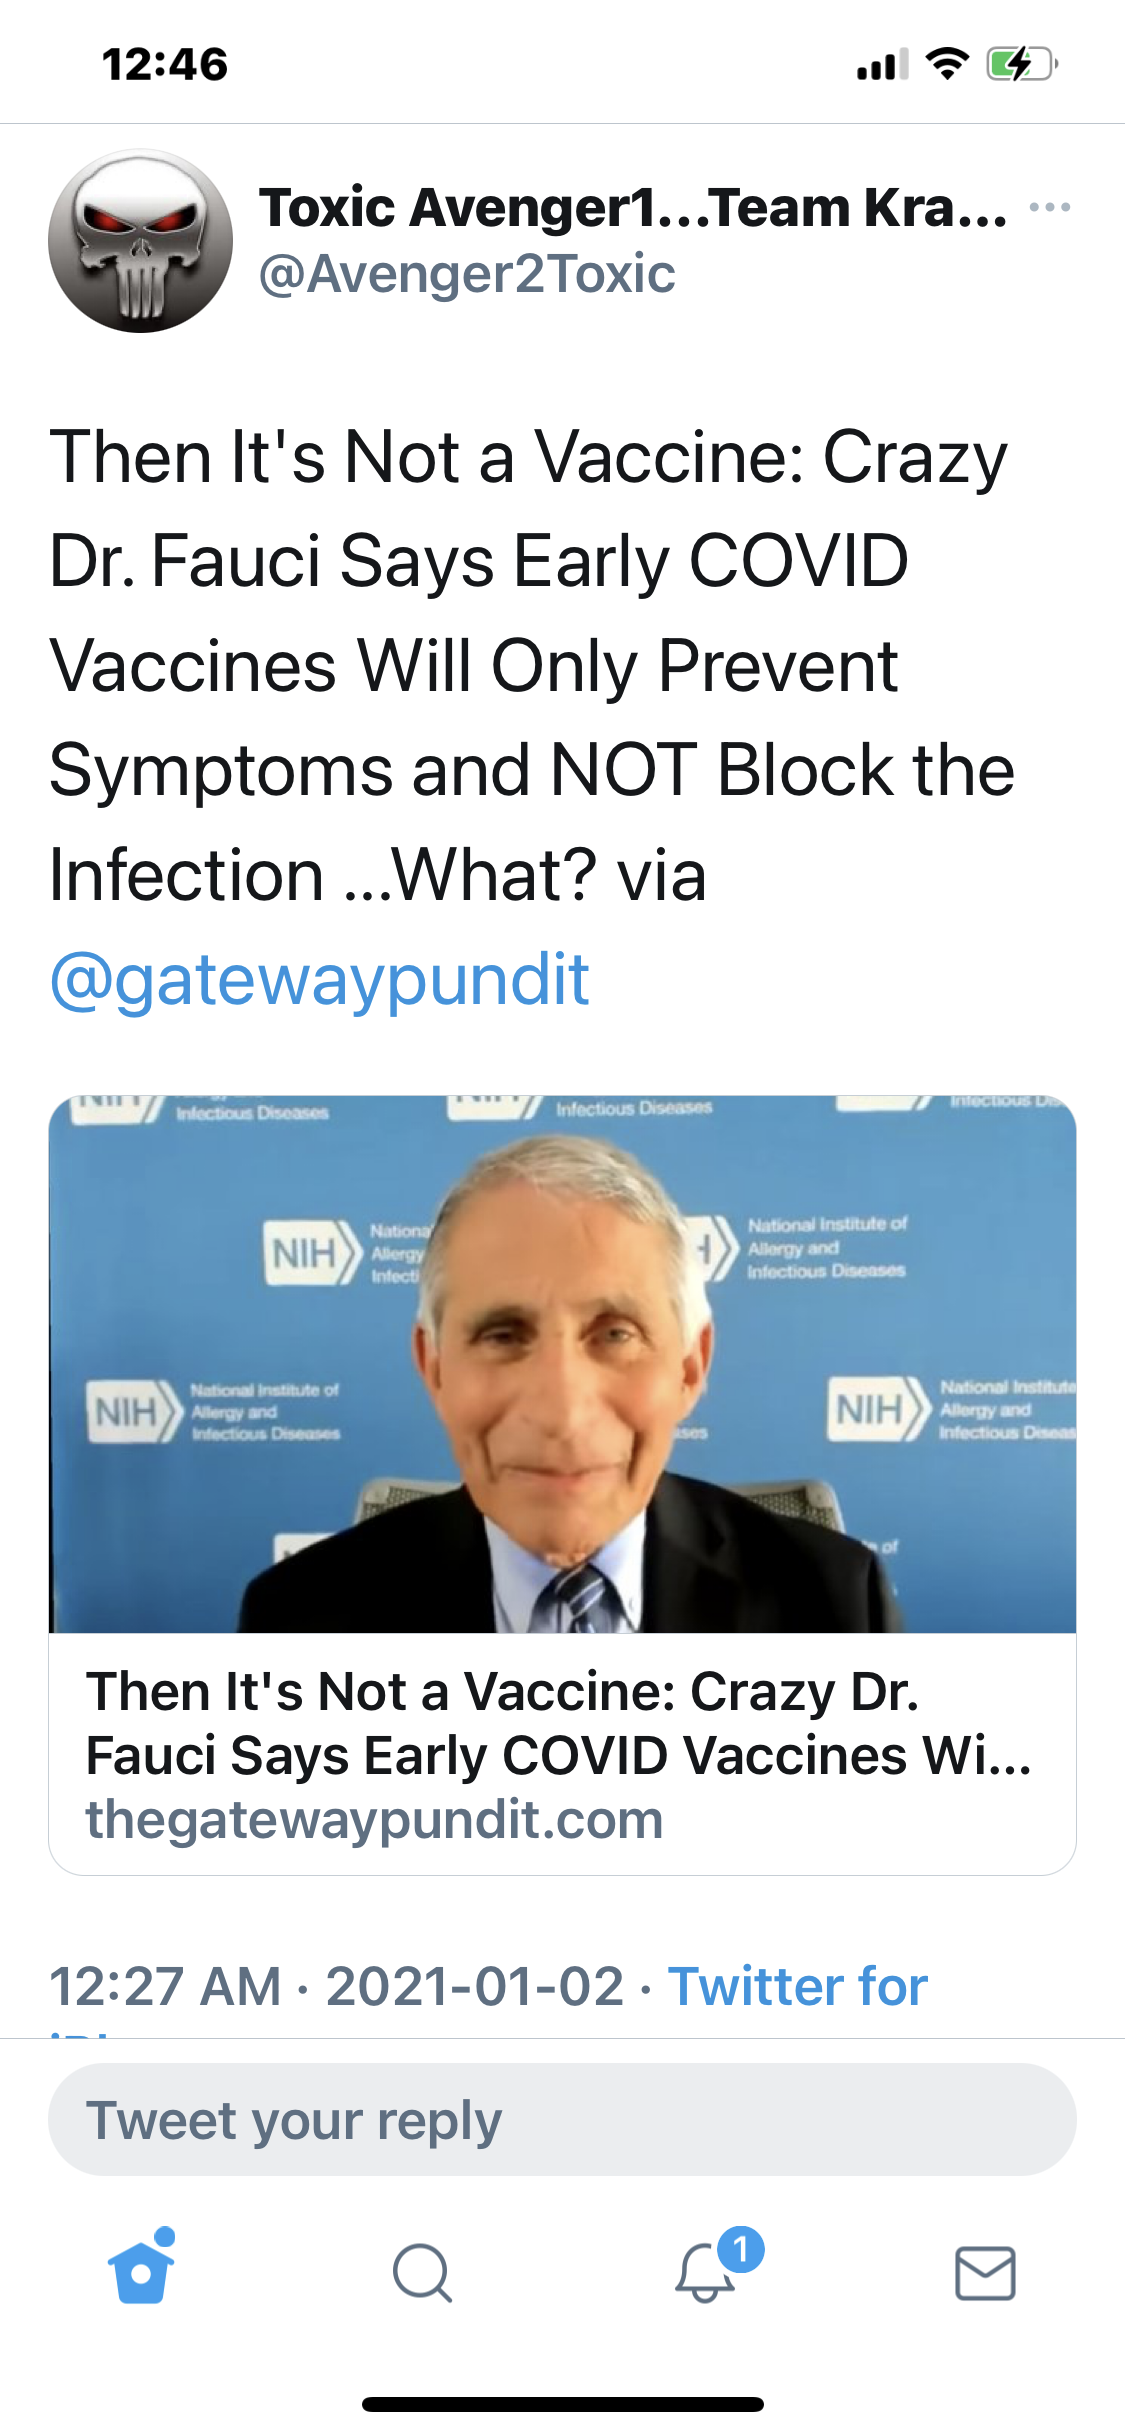This screenshot has width=1125, height=2436.
Task: Tap the Tweet your reply field
Action: (562, 2119)
